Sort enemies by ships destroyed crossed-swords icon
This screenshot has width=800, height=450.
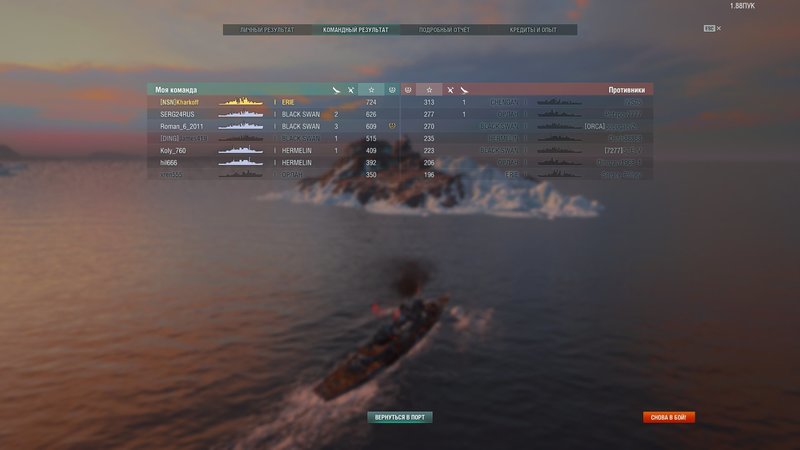click(450, 90)
